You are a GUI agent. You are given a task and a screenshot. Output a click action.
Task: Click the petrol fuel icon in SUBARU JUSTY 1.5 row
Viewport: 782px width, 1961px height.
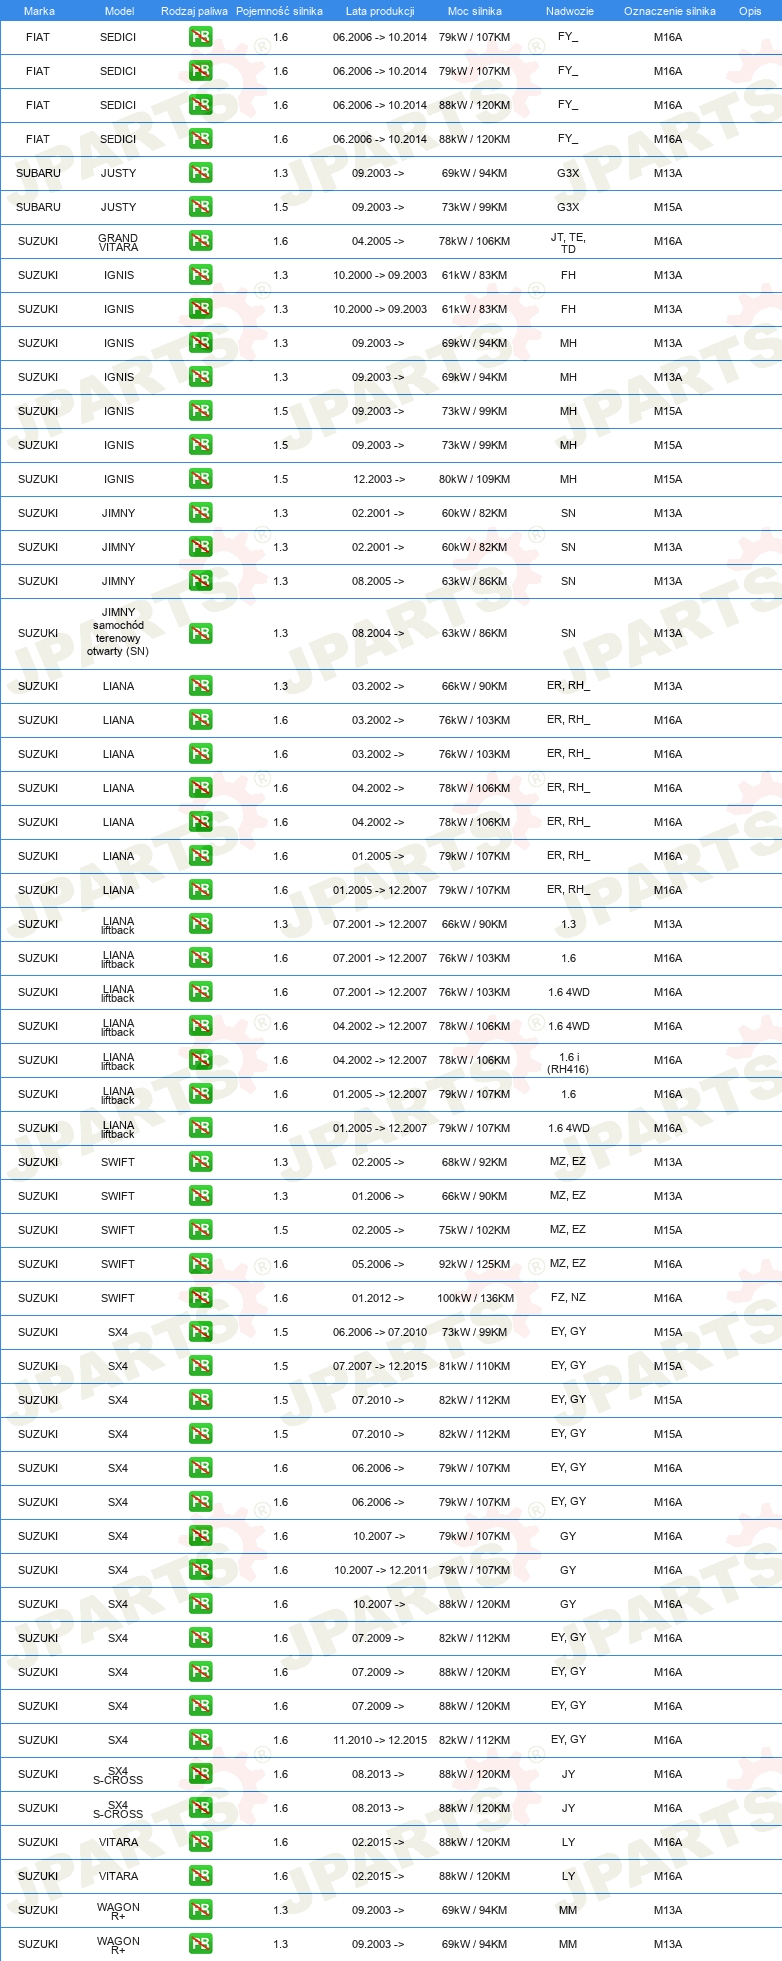[200, 207]
